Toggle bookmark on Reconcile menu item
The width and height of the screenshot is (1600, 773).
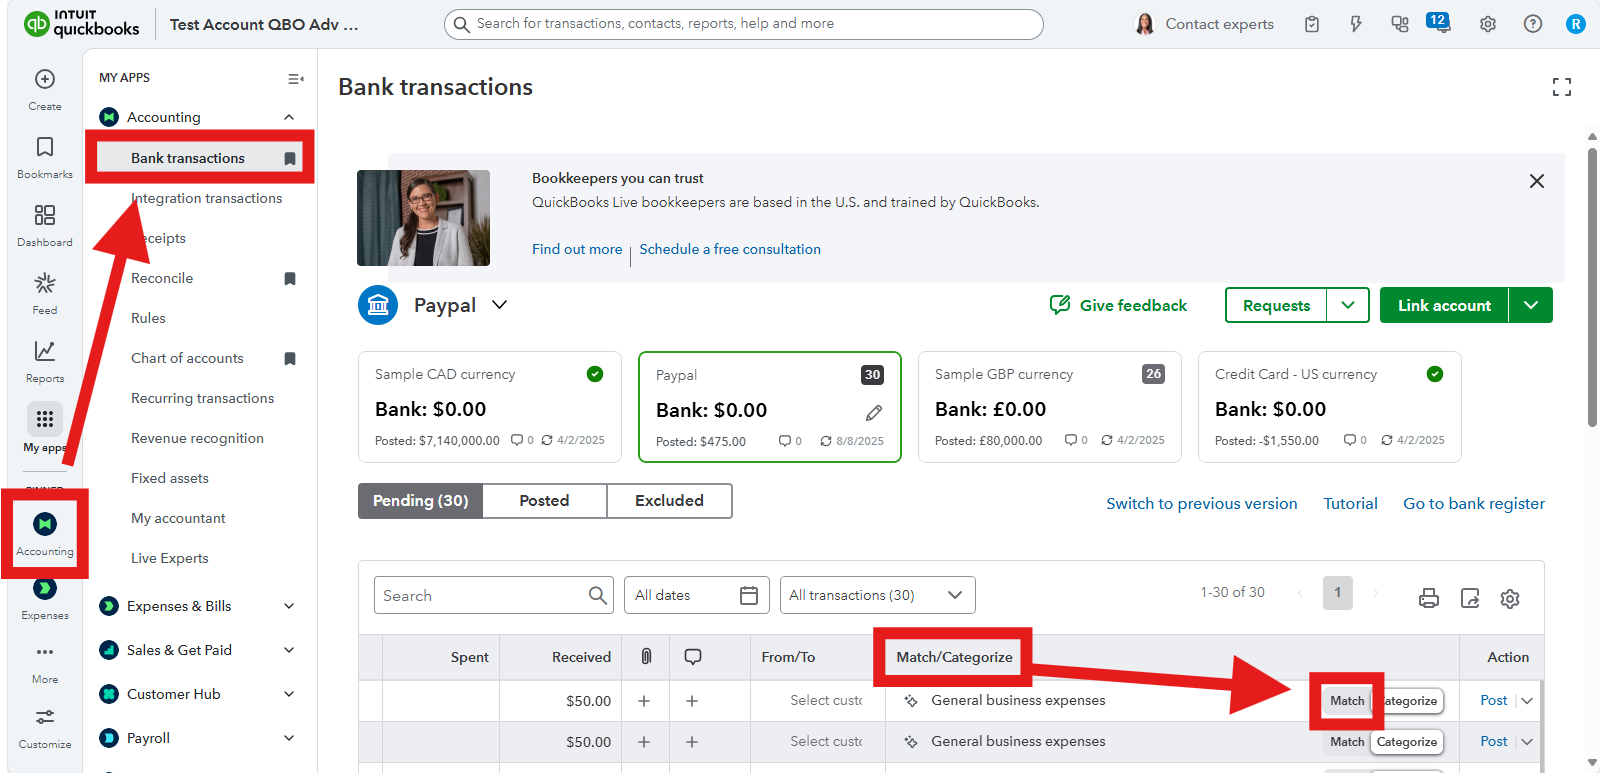[290, 278]
